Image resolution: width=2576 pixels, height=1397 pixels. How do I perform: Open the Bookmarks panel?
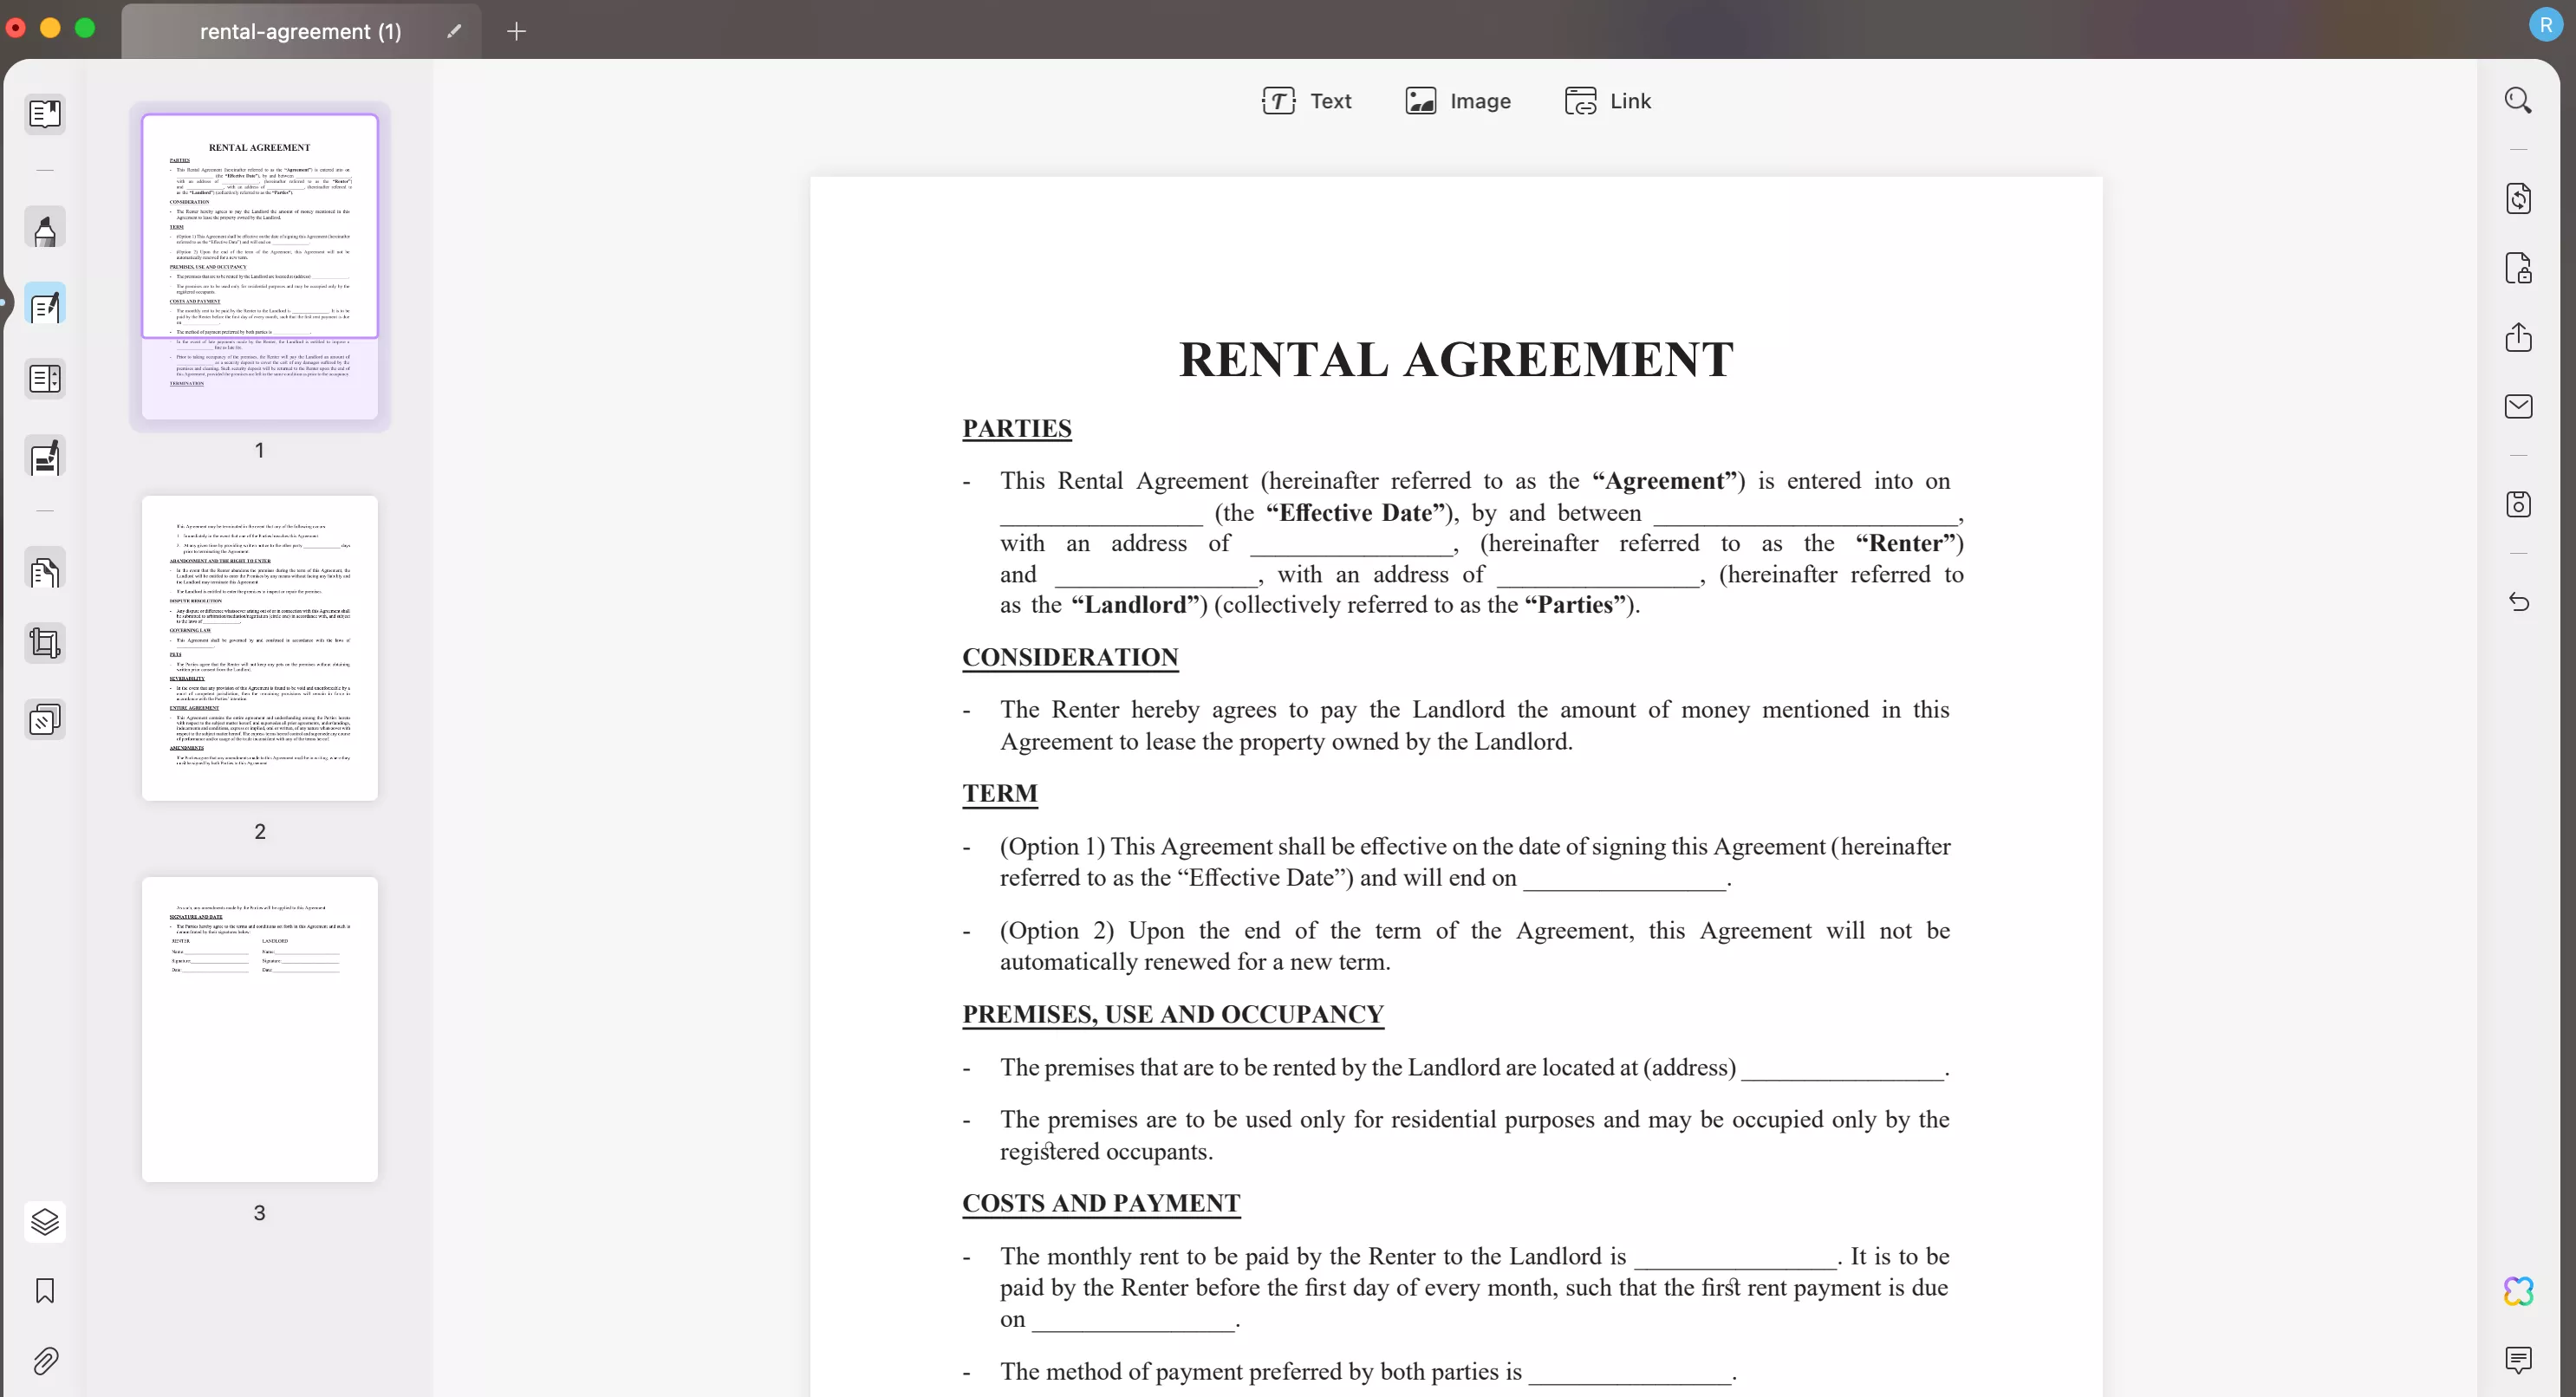[45, 1291]
